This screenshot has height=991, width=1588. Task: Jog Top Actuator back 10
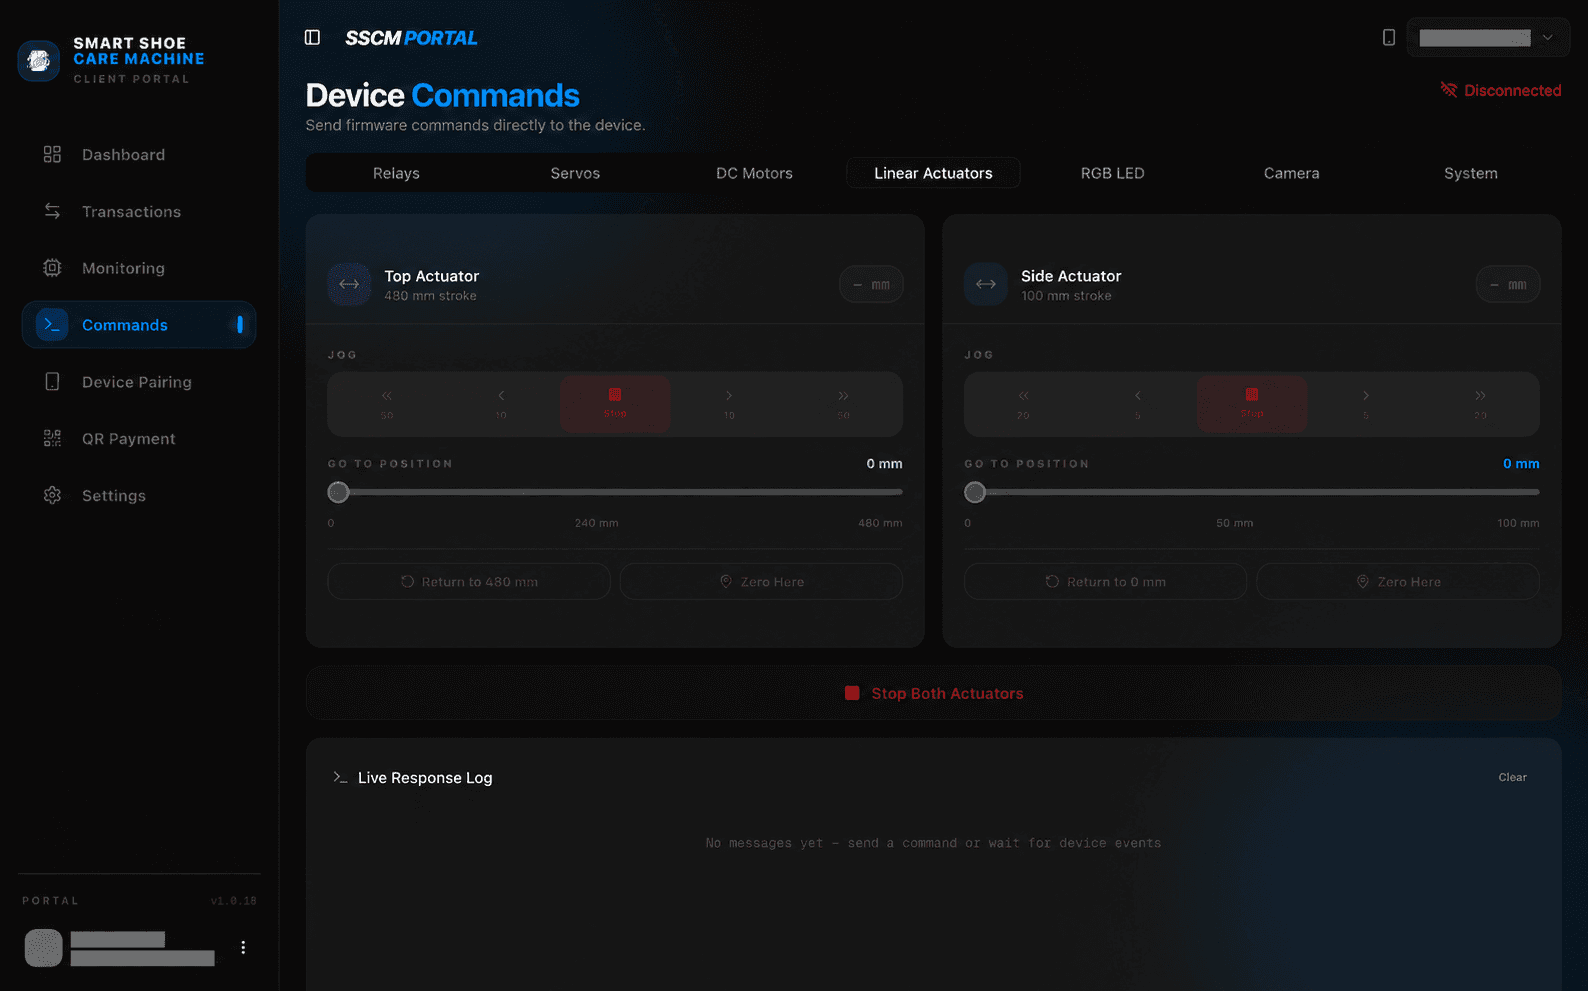(501, 404)
